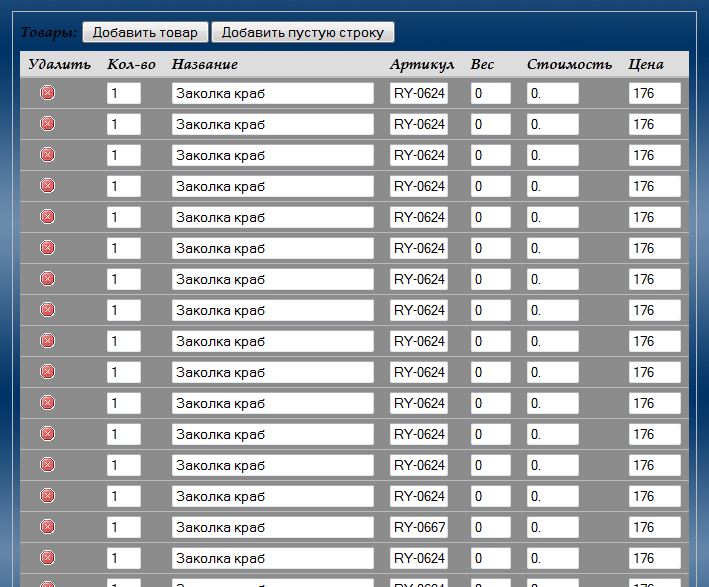Click the delete icon in the twelfth row
This screenshot has width=709, height=587.
click(x=47, y=434)
